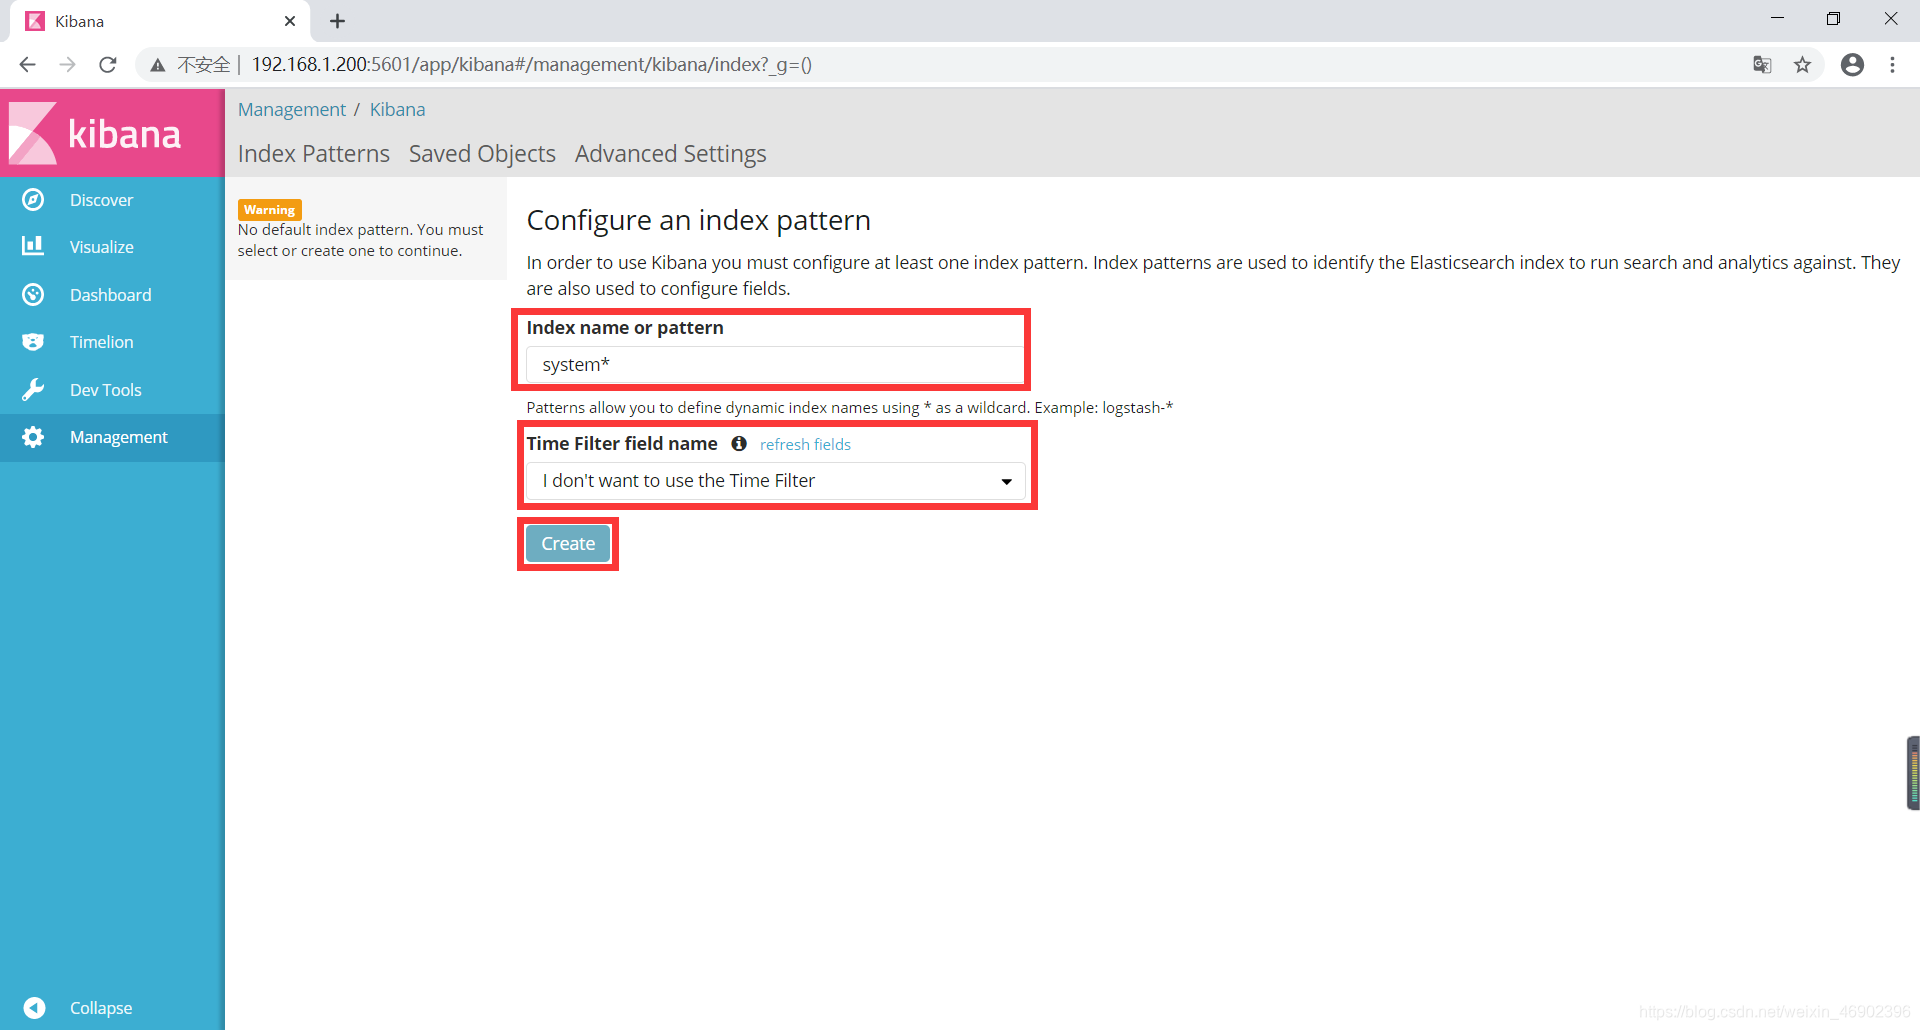This screenshot has height=1030, width=1920.
Task: Open the Chrome three-dot menu
Action: (1892, 65)
